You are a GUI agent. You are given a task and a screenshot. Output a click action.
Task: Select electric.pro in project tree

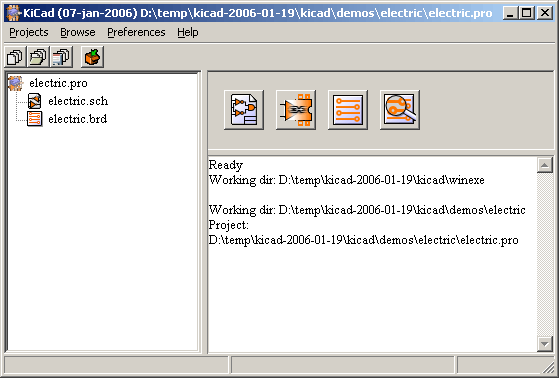[58, 83]
